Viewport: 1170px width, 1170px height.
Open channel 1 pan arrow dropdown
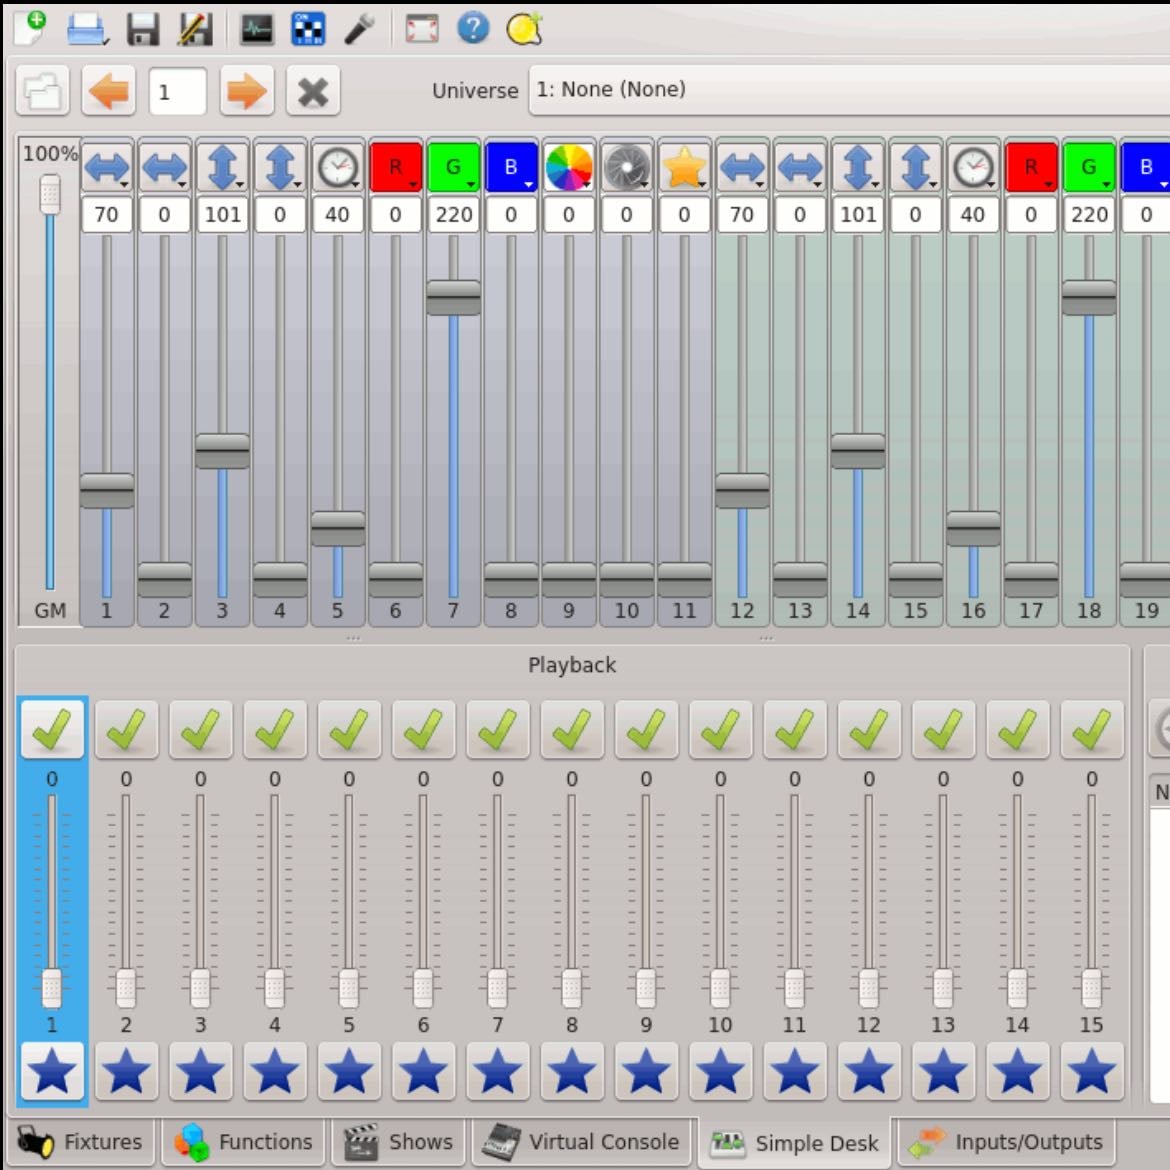(107, 166)
